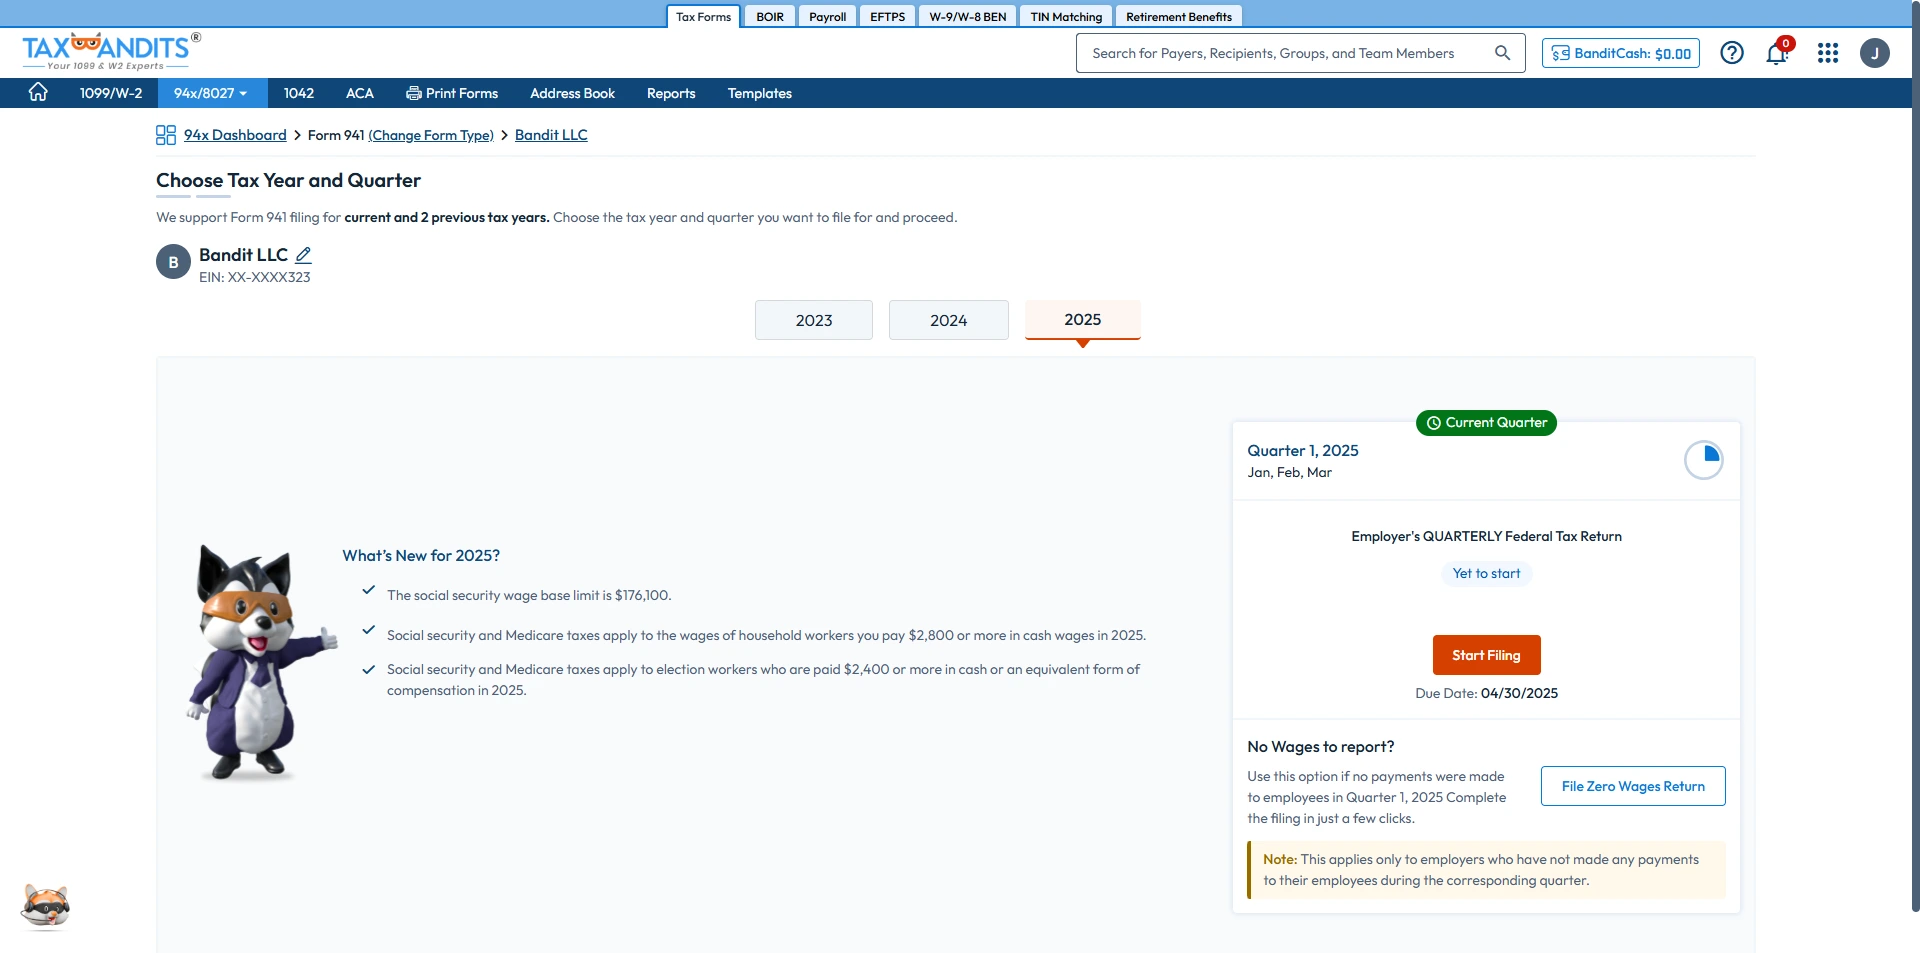Expand the 94x/8027 dropdown menu
The image size is (1920, 953).
click(210, 93)
